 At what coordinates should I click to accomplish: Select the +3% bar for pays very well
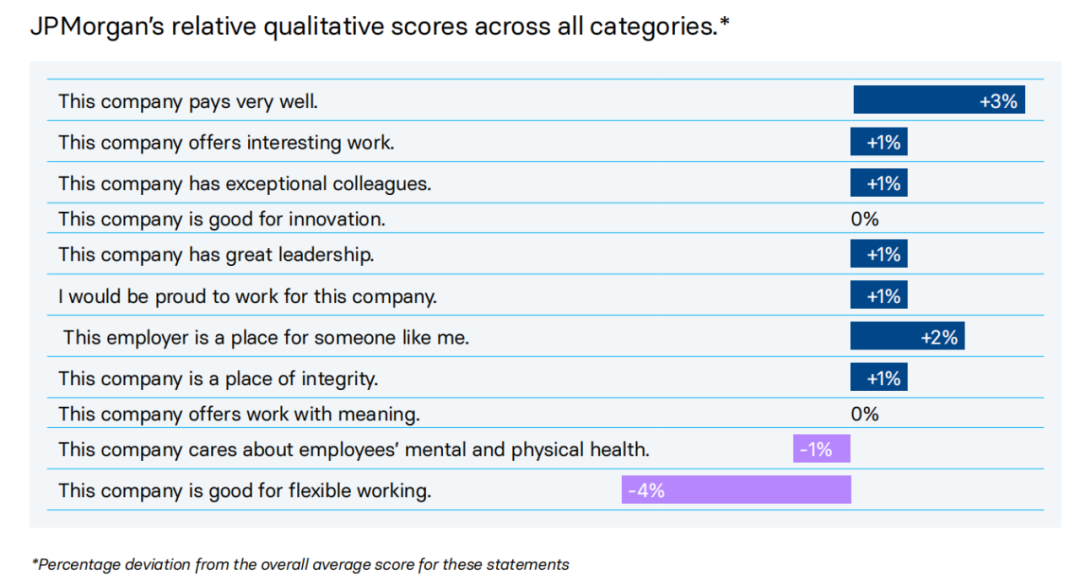pos(938,100)
